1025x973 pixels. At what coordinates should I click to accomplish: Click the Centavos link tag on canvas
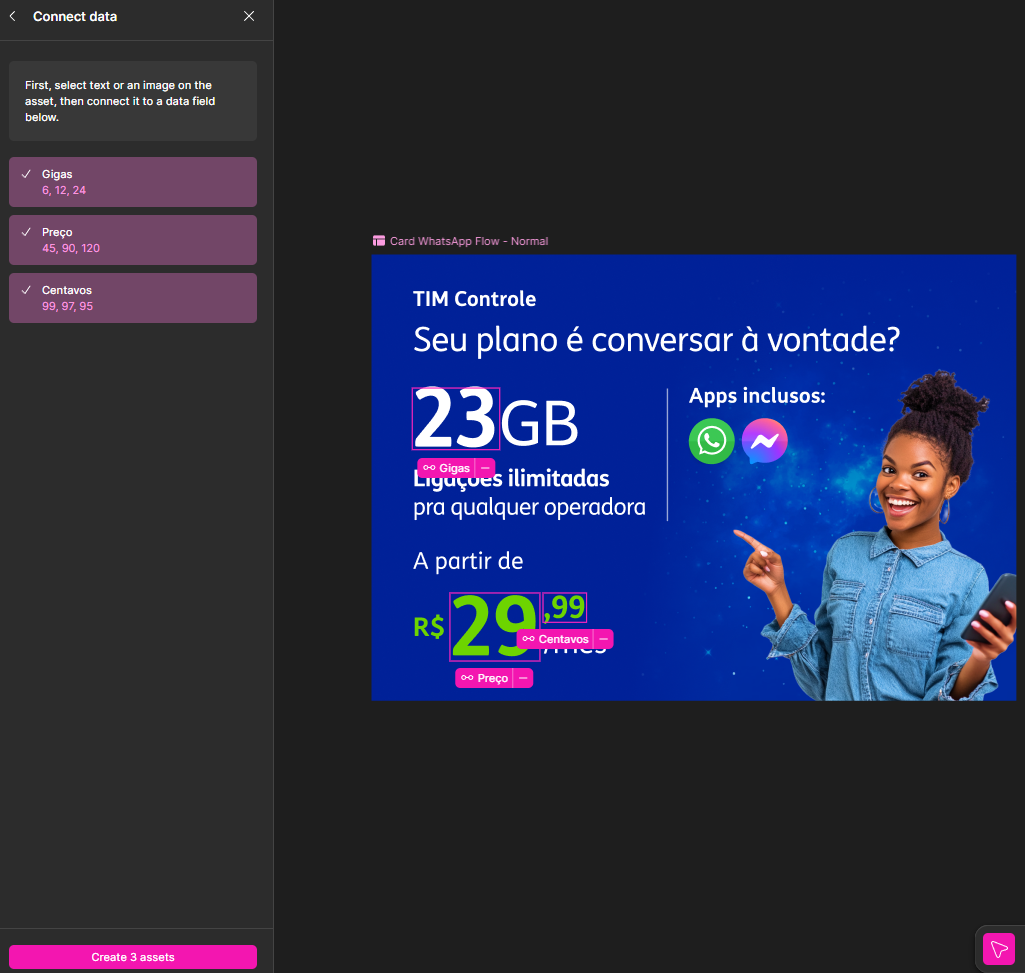point(556,639)
